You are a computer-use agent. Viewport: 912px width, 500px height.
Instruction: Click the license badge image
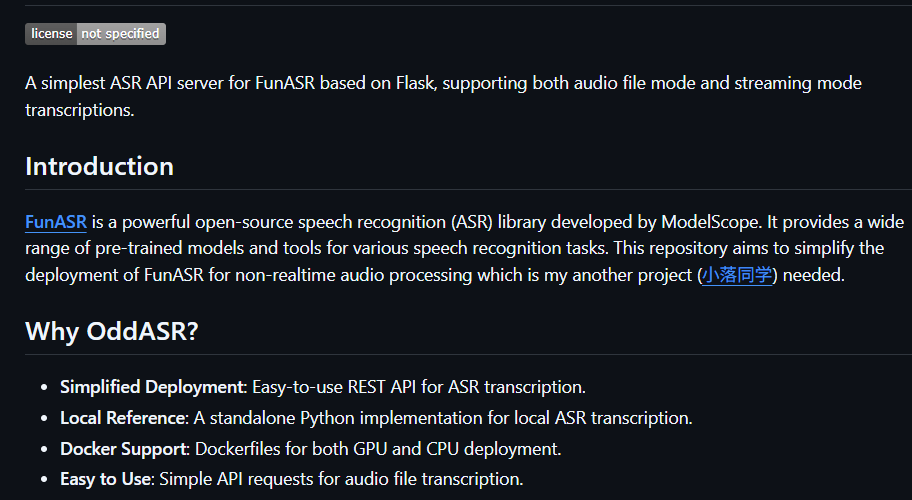coord(95,34)
